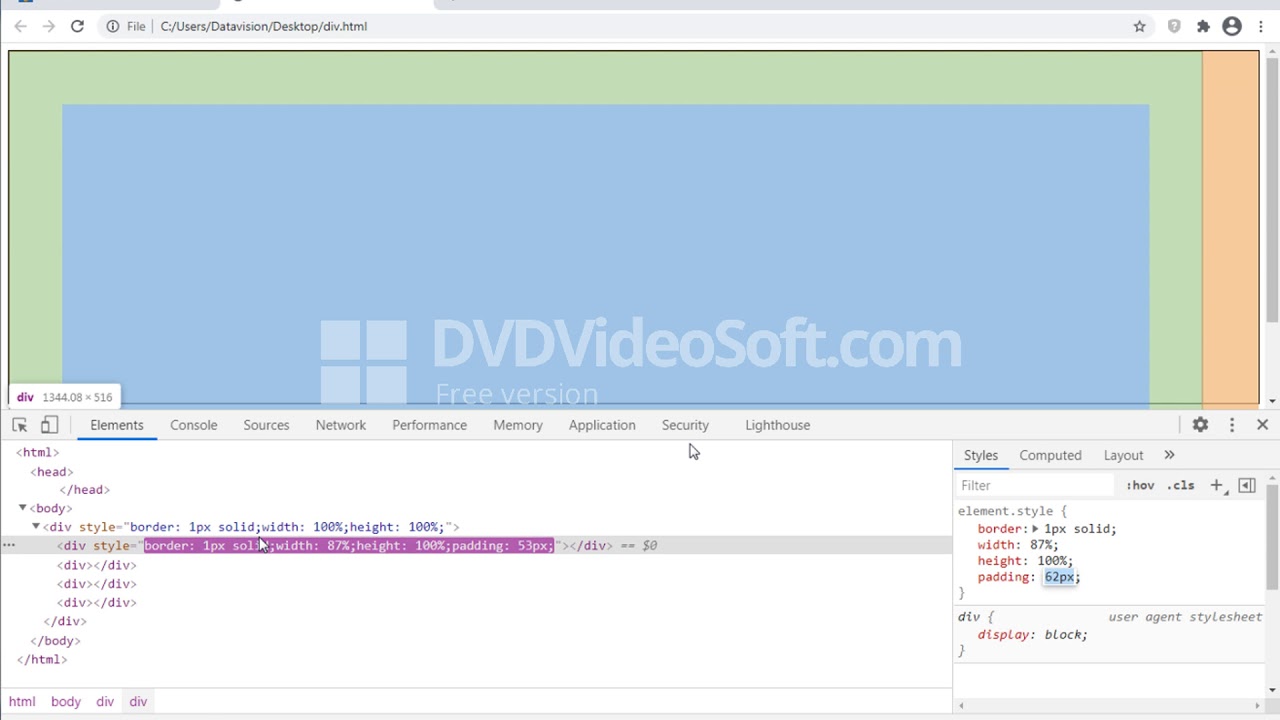Select the Styles pane tab
The height and width of the screenshot is (720, 1280).
pos(981,455)
